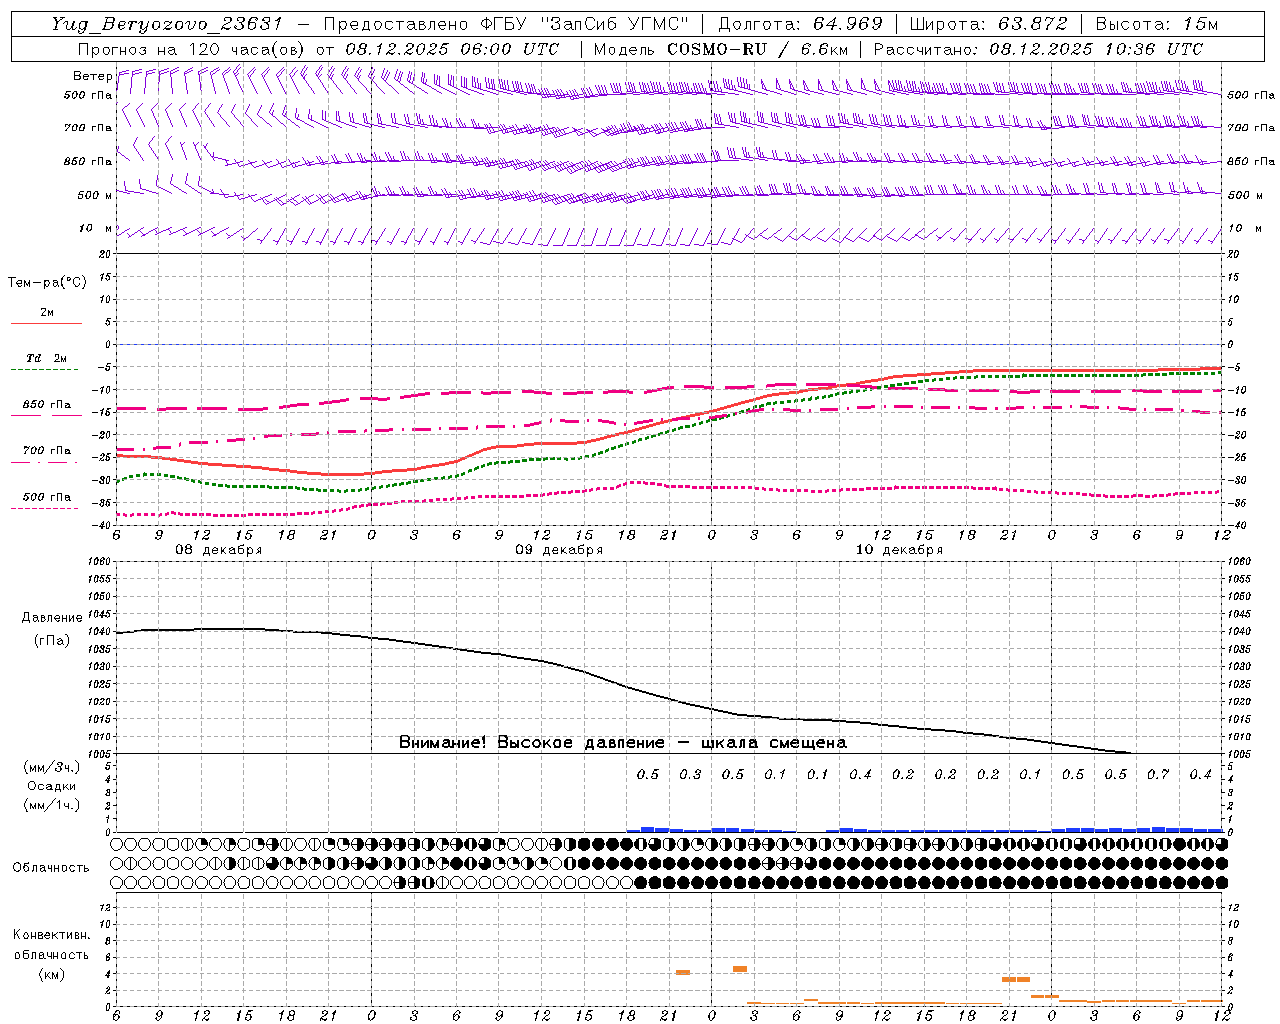Select the Давление pressure panel label

[x=51, y=618]
